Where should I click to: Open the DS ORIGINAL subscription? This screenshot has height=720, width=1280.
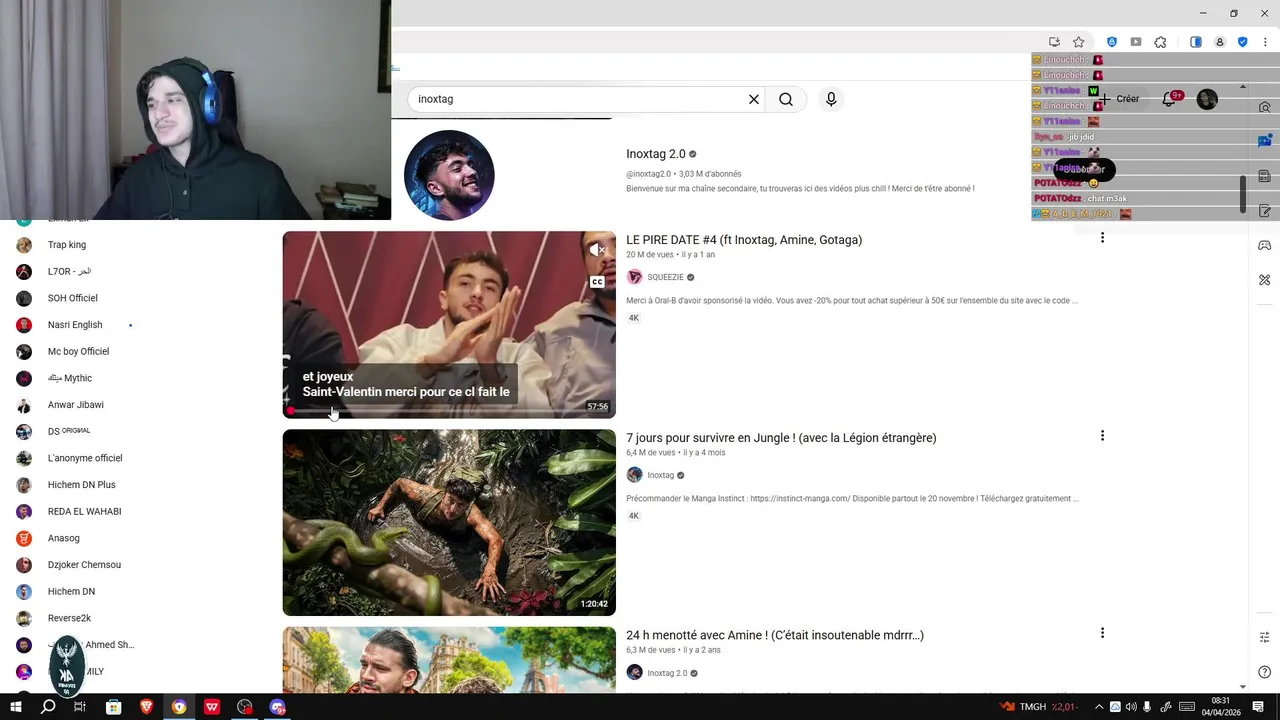coord(69,432)
